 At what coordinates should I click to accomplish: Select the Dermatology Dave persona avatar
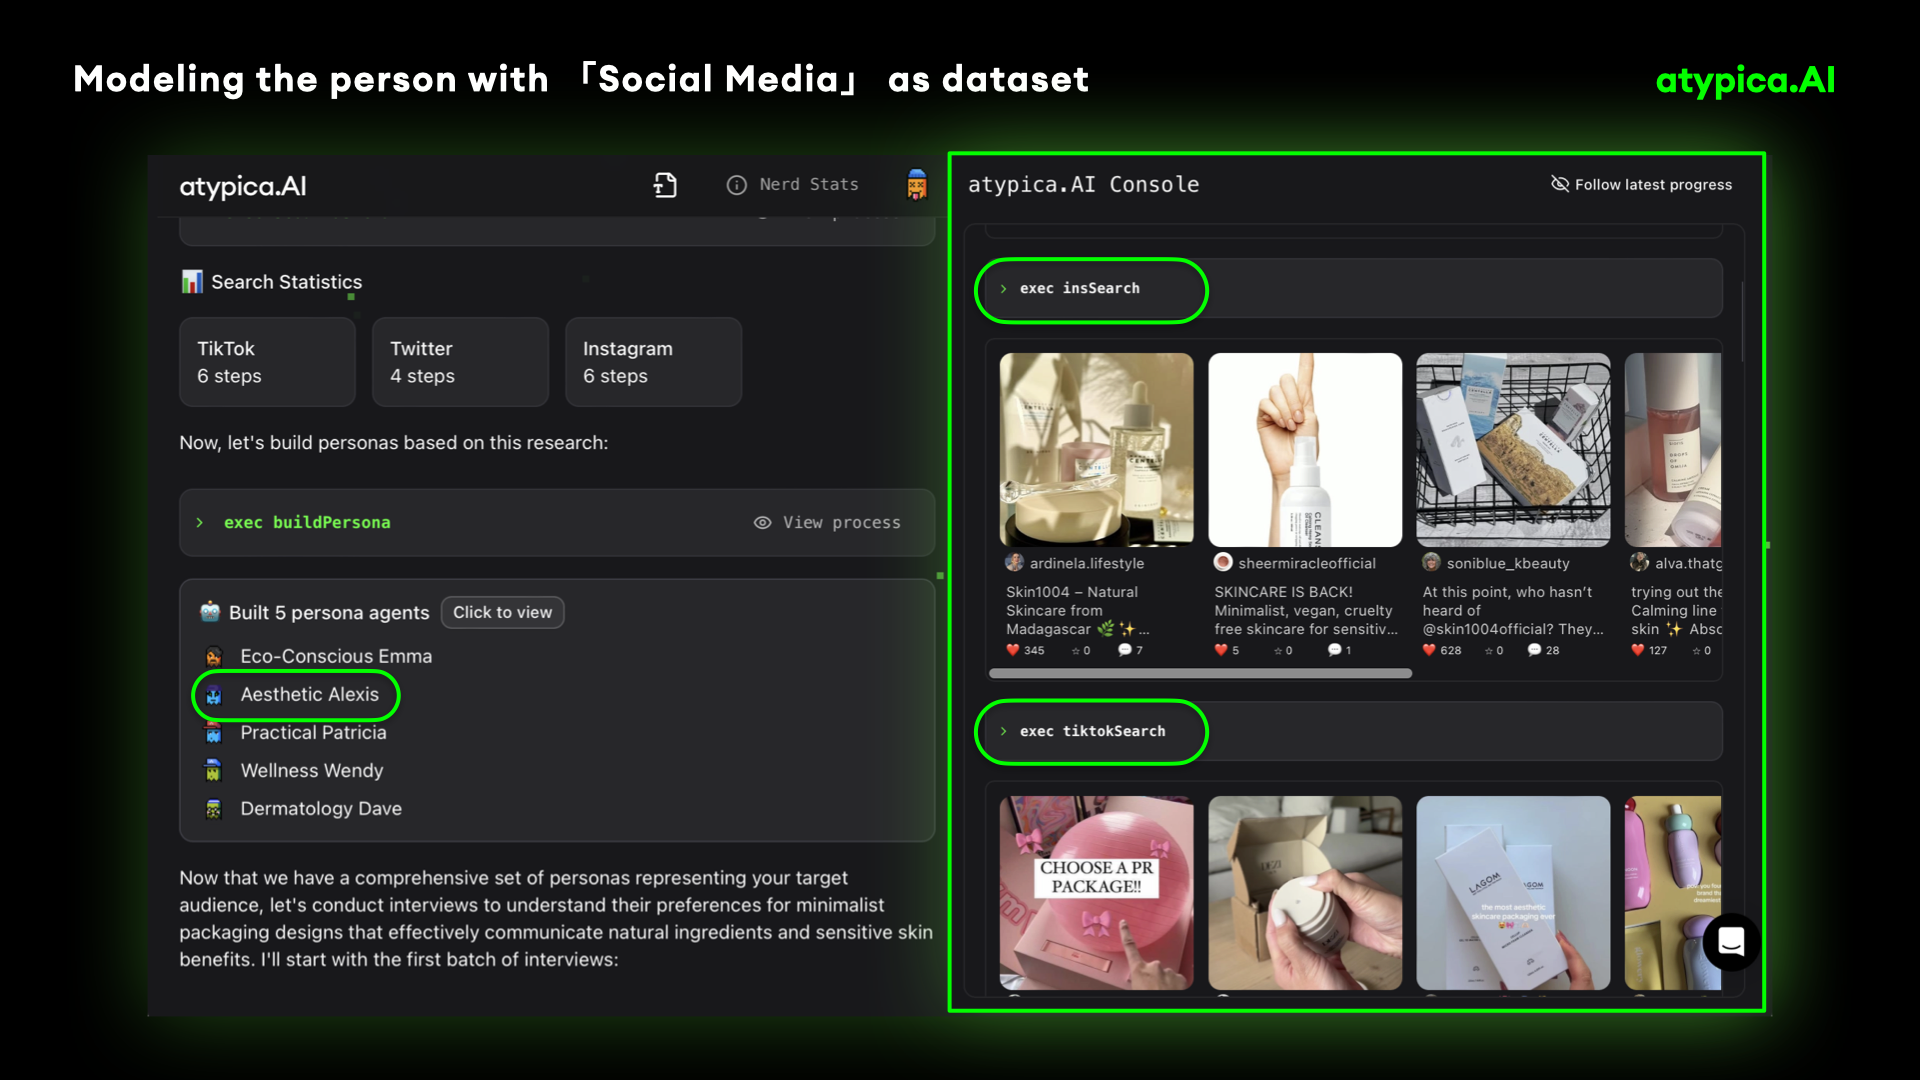click(x=213, y=809)
